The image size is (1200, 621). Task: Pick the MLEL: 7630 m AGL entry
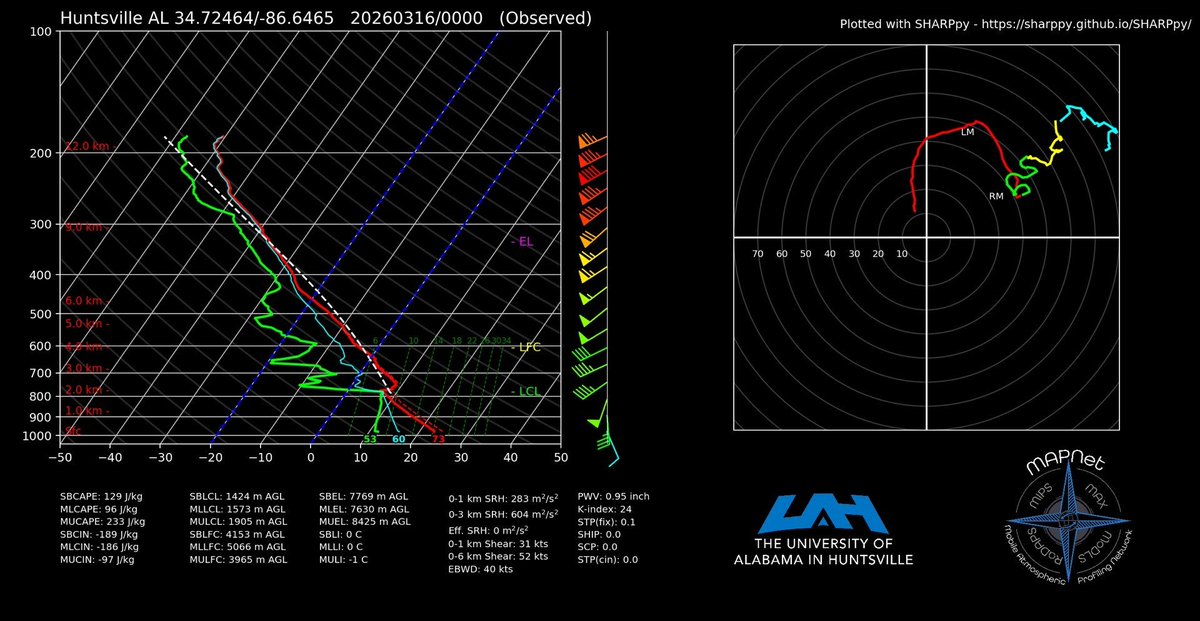coord(364,508)
